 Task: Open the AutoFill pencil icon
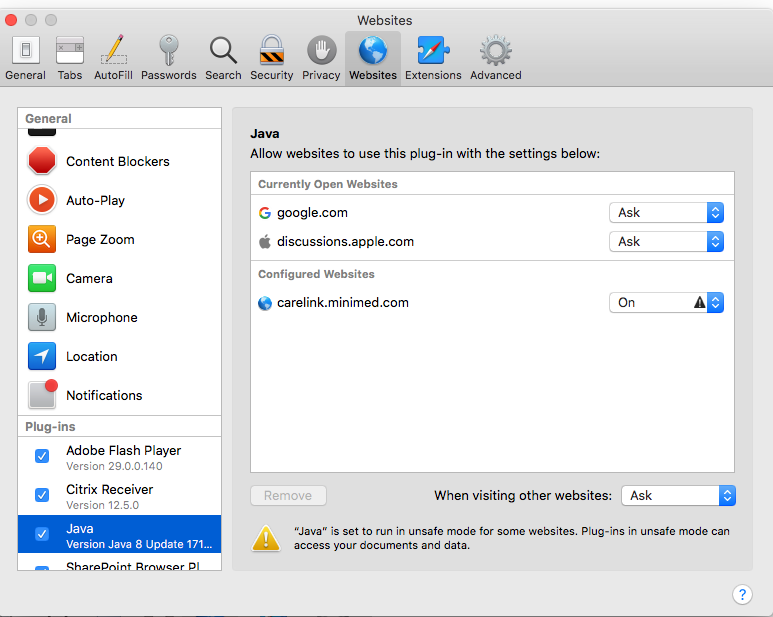[114, 50]
